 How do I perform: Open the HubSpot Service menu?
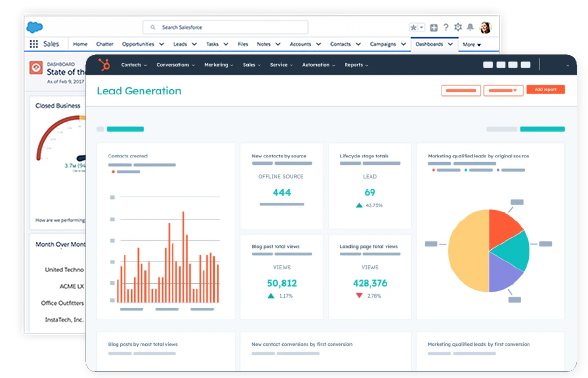click(x=281, y=65)
